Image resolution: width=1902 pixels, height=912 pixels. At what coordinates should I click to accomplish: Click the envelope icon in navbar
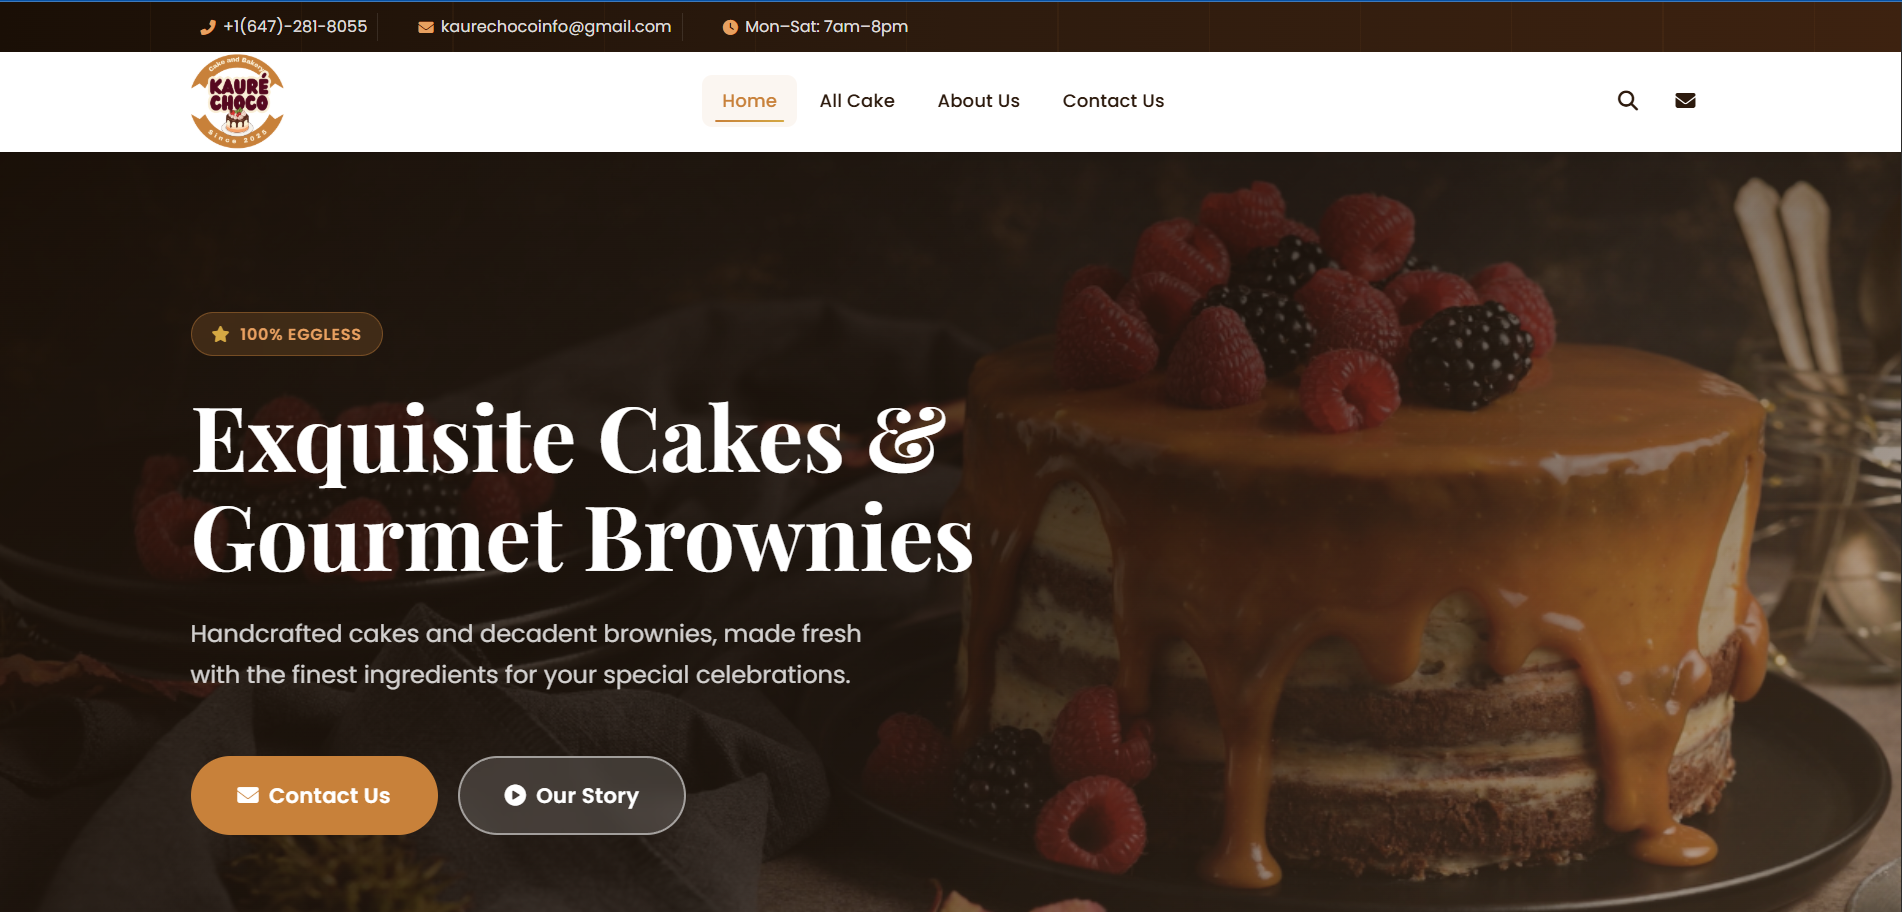pyautogui.click(x=1685, y=100)
